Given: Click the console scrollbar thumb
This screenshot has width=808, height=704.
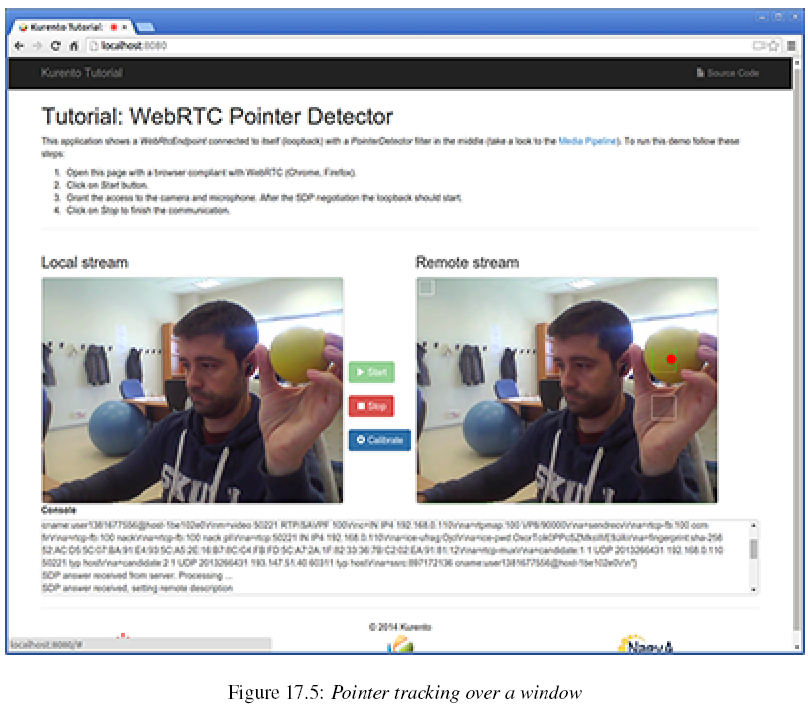Looking at the screenshot, I should pos(753,549).
